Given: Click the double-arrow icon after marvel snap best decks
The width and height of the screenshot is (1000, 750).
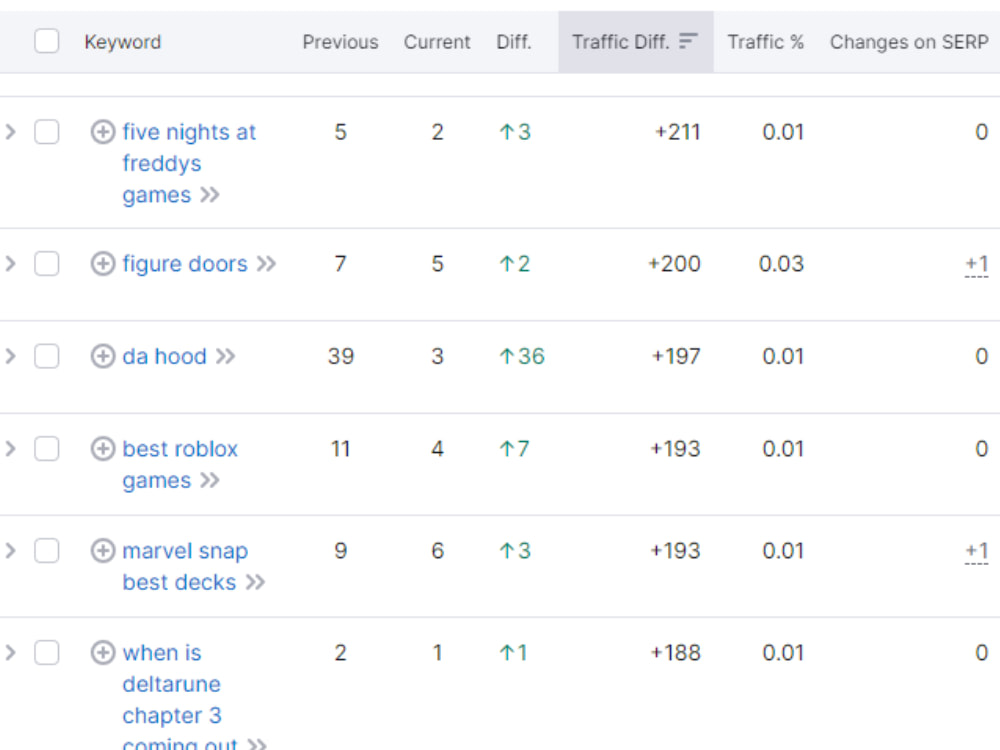Looking at the screenshot, I should (x=256, y=582).
